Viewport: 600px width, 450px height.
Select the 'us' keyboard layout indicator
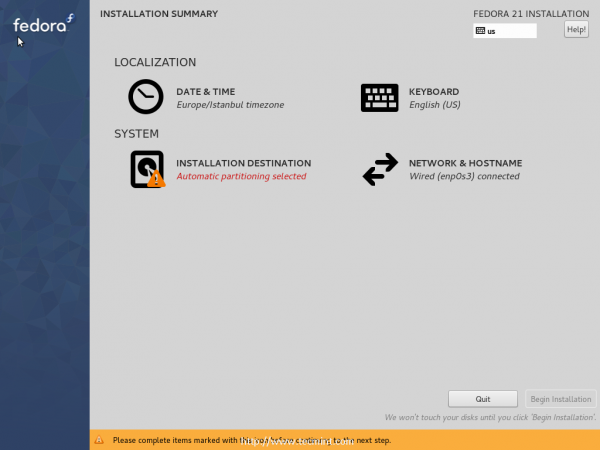(x=505, y=31)
